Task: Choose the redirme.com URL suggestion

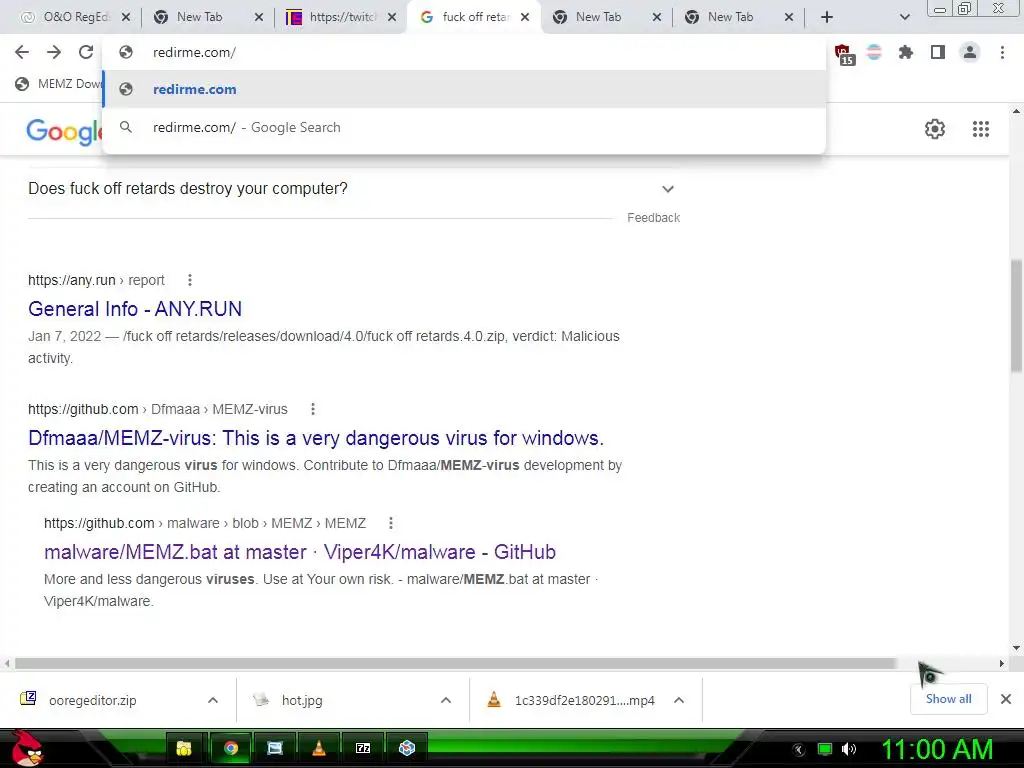Action: point(464,89)
